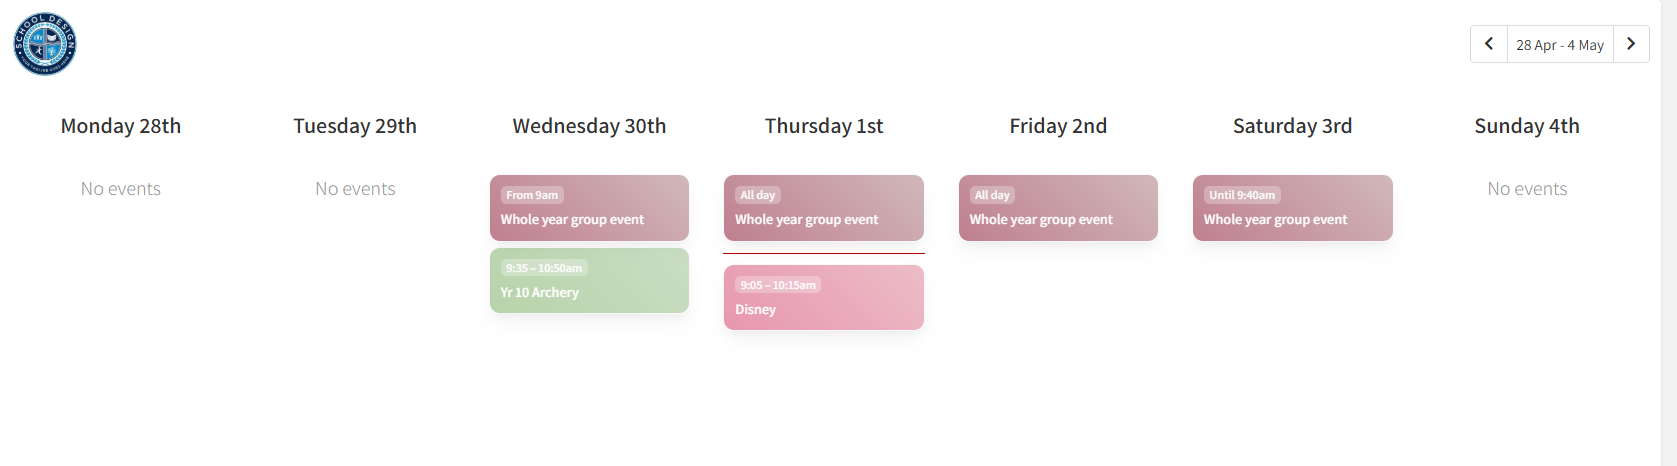
Task: View Friday's Whole year group event
Action: pos(1058,209)
